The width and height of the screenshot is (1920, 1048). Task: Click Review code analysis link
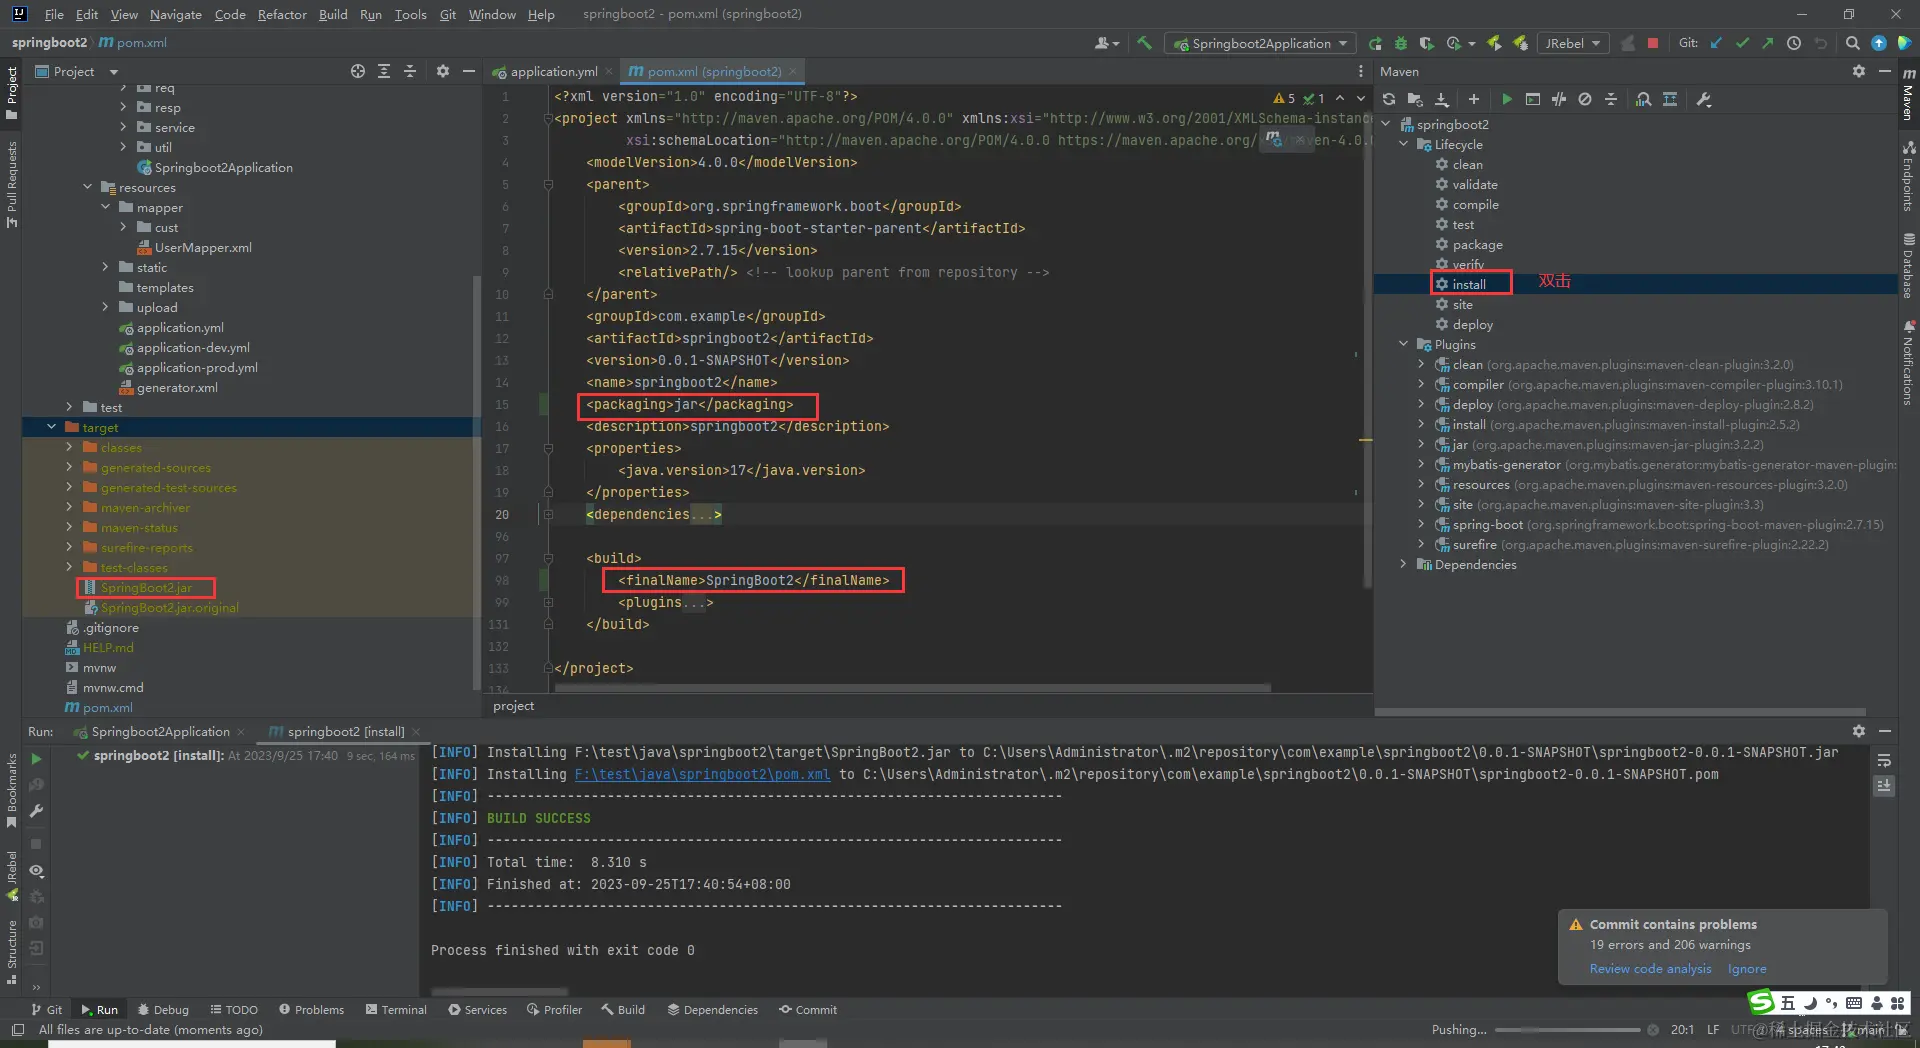pos(1650,968)
